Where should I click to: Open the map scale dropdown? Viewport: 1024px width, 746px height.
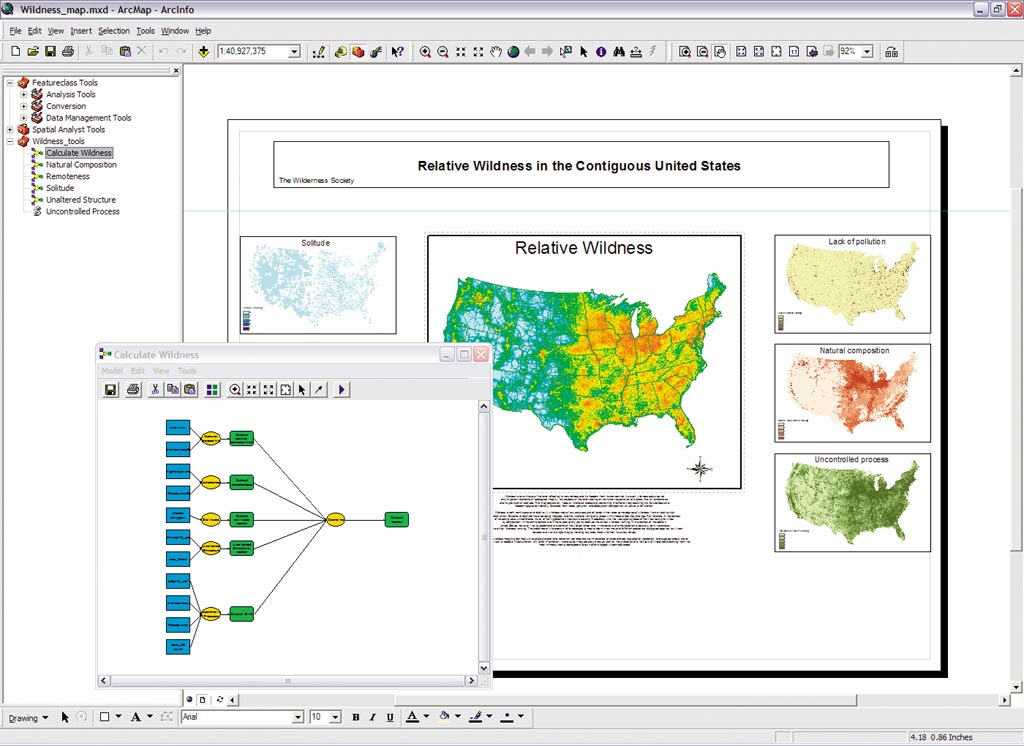[294, 52]
